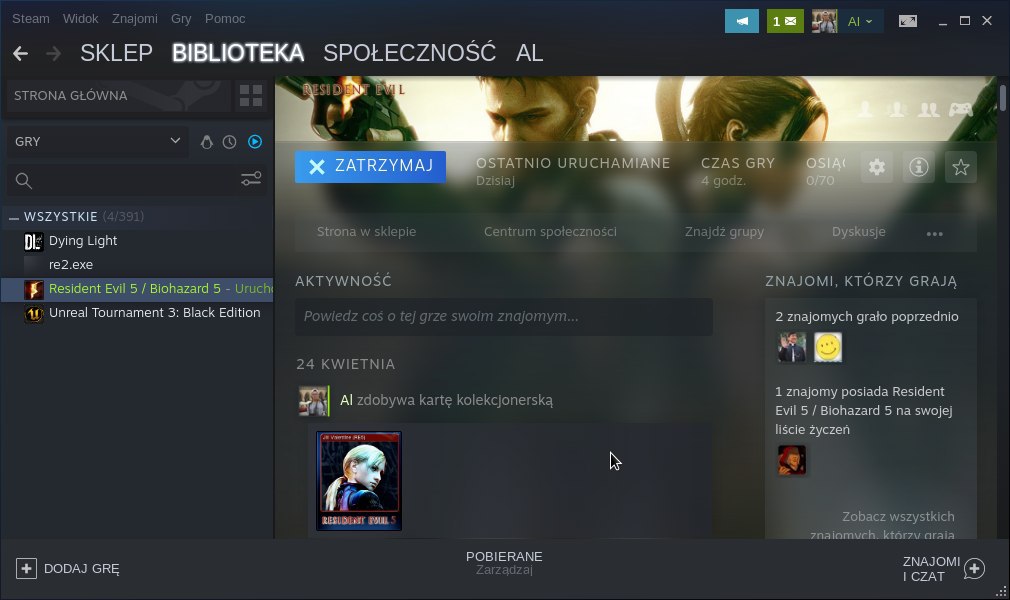1010x600 pixels.
Task: Toggle the Linux penguin filter icon
Action: [x=207, y=142]
